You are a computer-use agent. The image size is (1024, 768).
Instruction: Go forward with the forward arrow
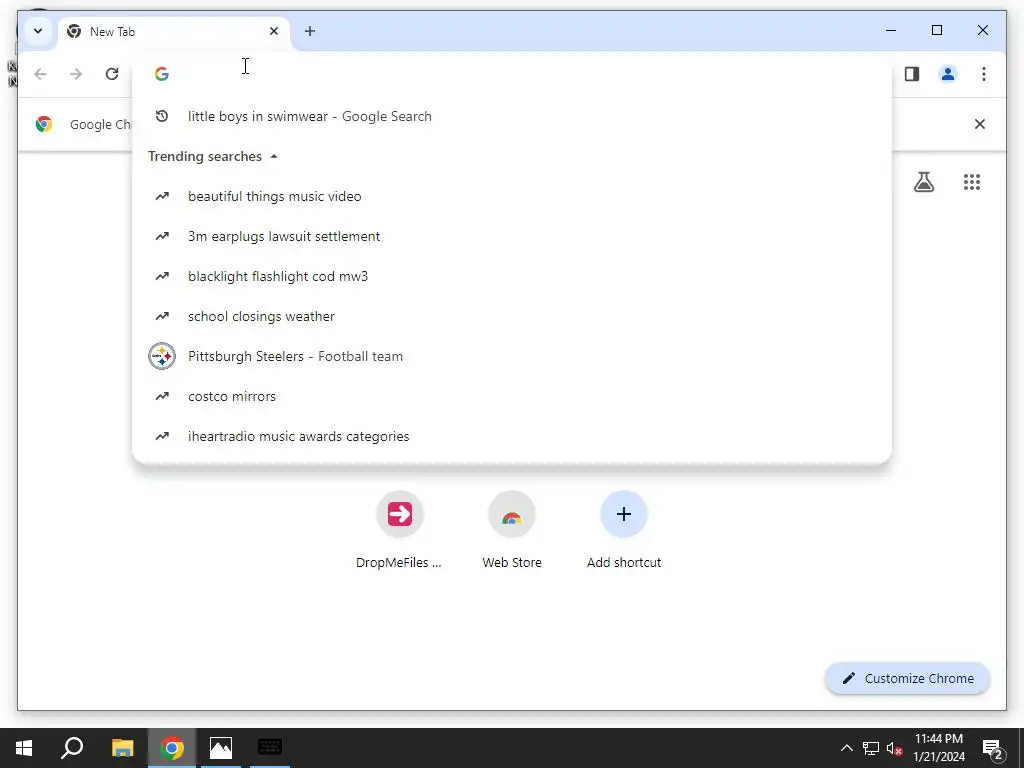click(76, 74)
